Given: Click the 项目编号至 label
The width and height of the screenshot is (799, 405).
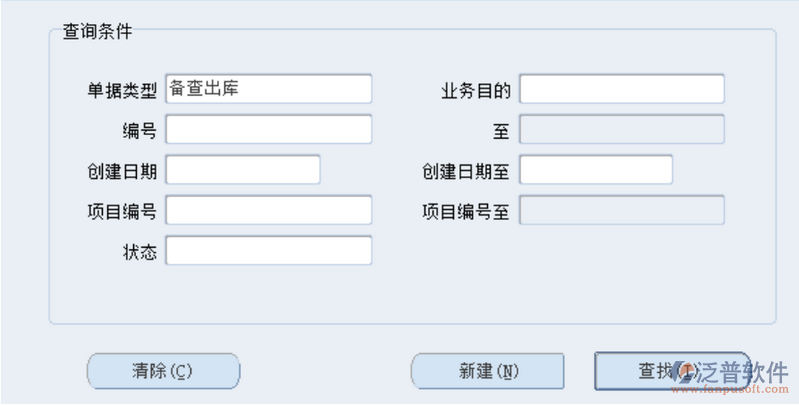Looking at the screenshot, I should 466,211.
